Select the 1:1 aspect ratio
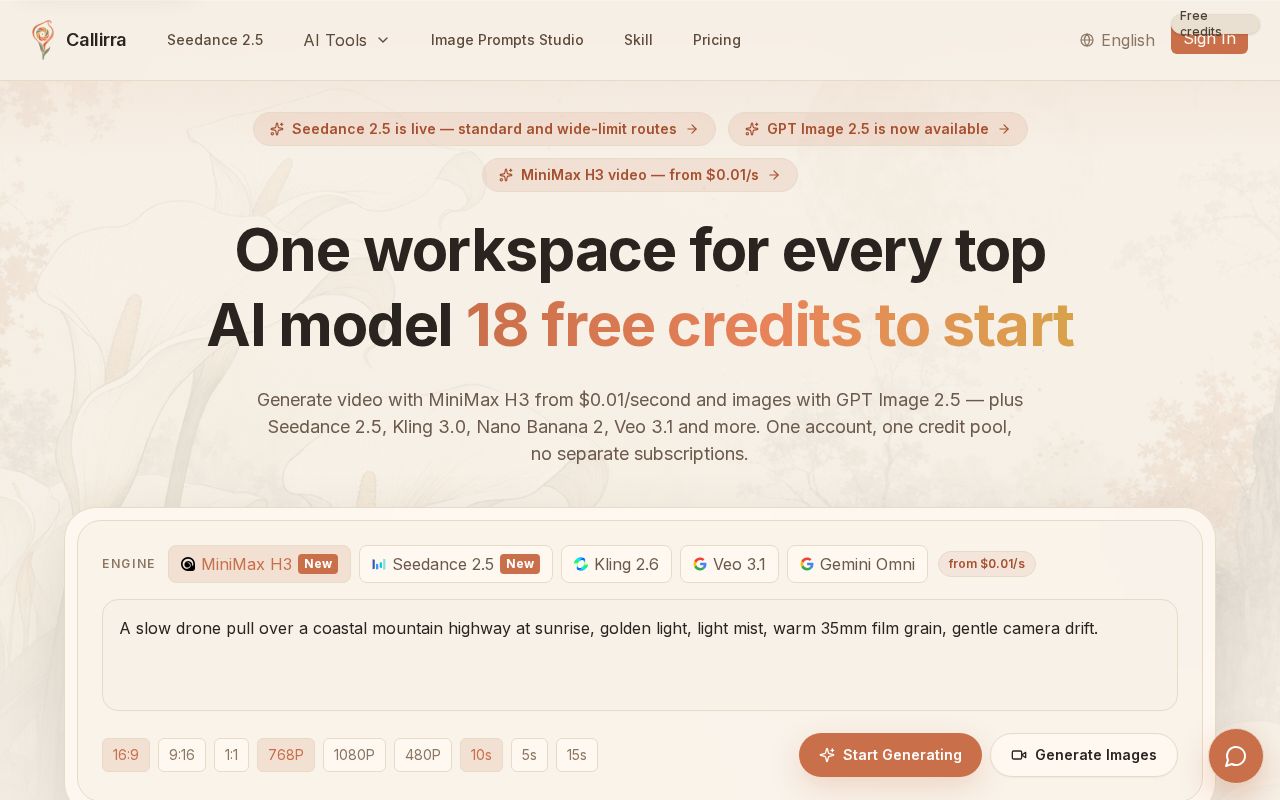 pos(231,755)
